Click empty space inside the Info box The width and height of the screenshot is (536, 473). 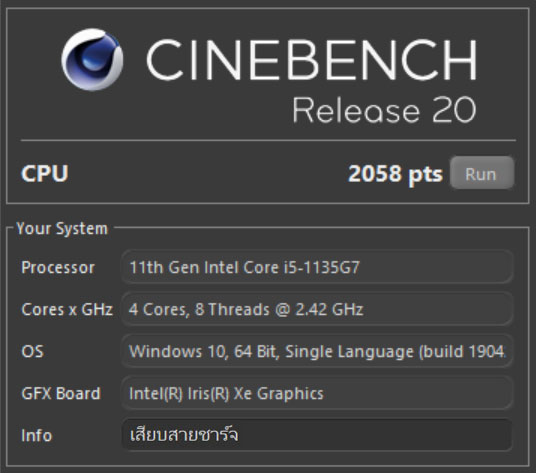(x=376, y=435)
